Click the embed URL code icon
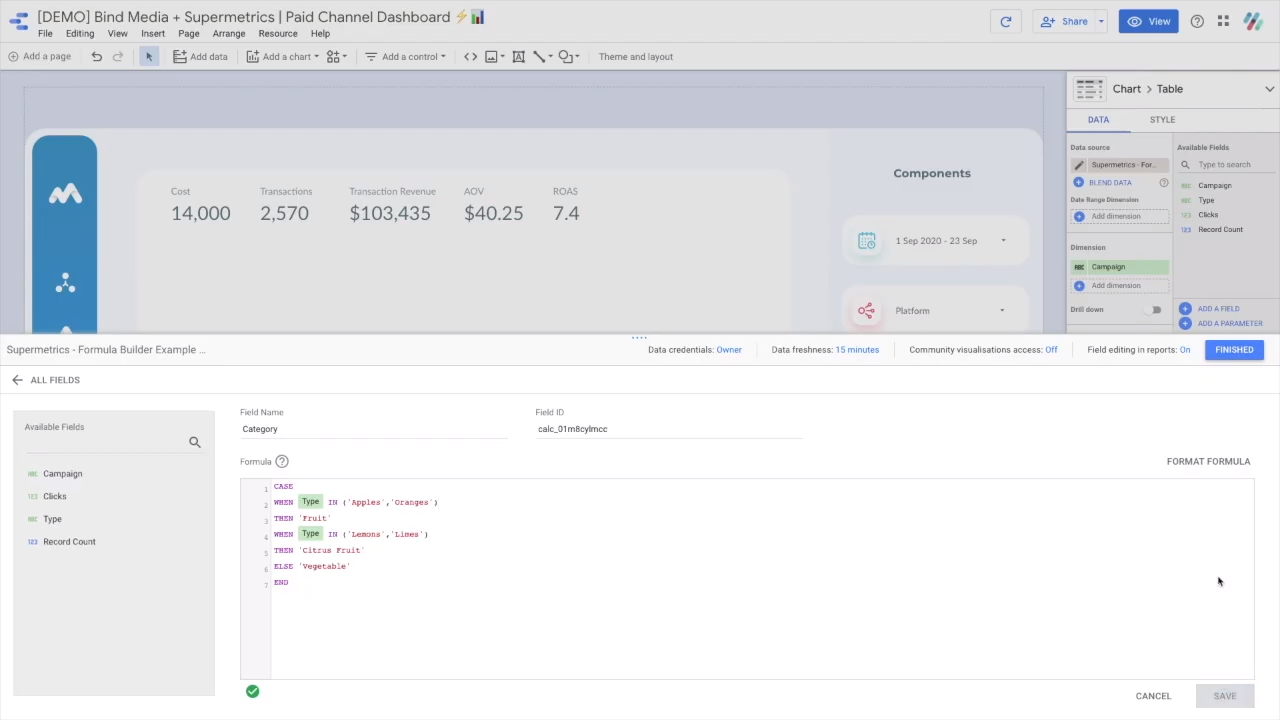1280x720 pixels. pos(470,57)
